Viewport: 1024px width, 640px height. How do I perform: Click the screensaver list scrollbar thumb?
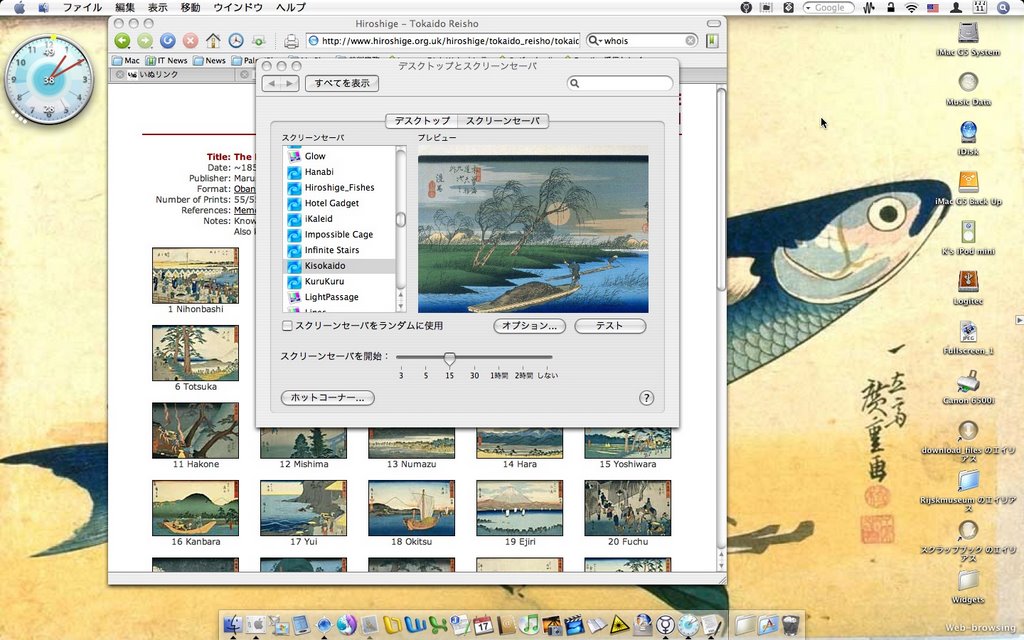coord(401,219)
